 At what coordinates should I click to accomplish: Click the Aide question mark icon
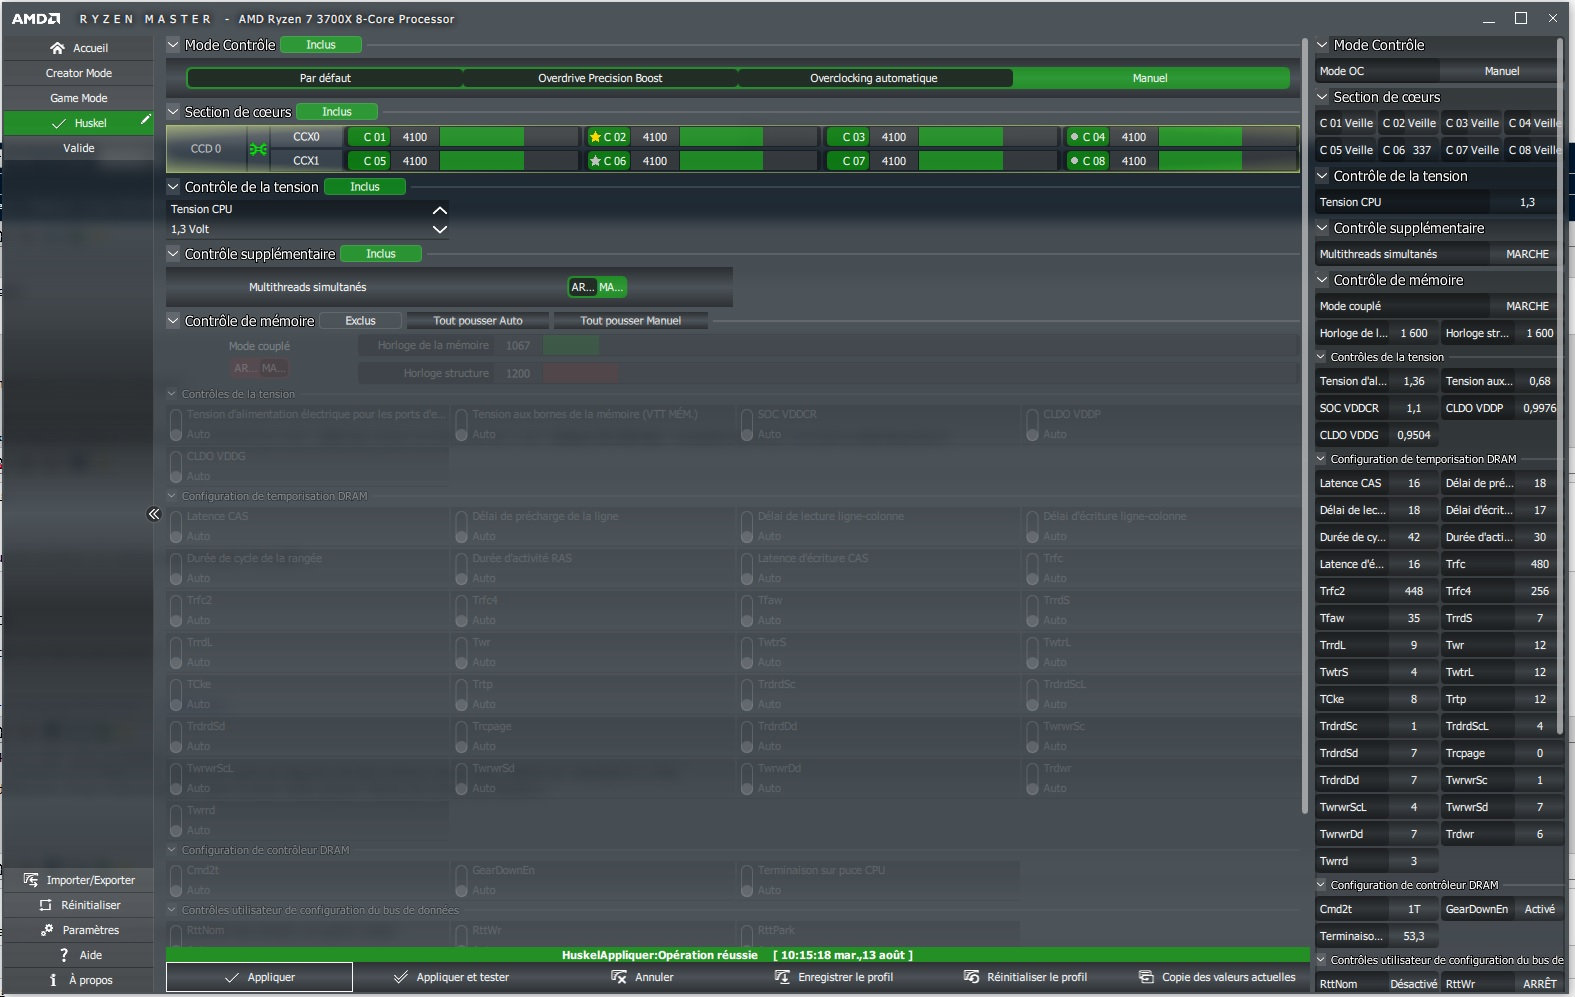point(64,955)
